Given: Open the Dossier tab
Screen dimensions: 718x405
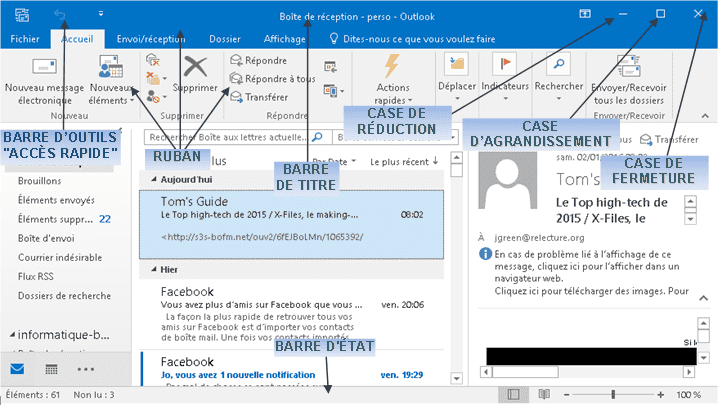Looking at the screenshot, I should (x=225, y=39).
